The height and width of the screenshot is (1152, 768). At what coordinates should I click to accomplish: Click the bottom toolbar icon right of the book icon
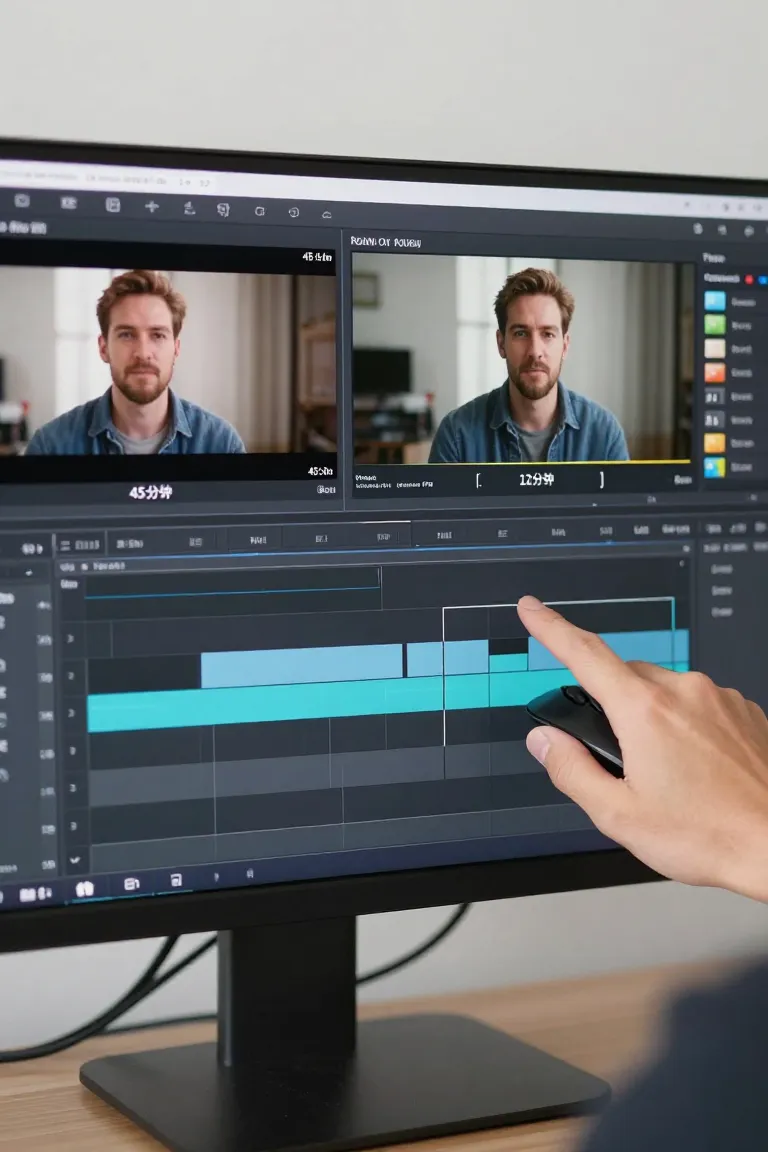click(x=132, y=884)
